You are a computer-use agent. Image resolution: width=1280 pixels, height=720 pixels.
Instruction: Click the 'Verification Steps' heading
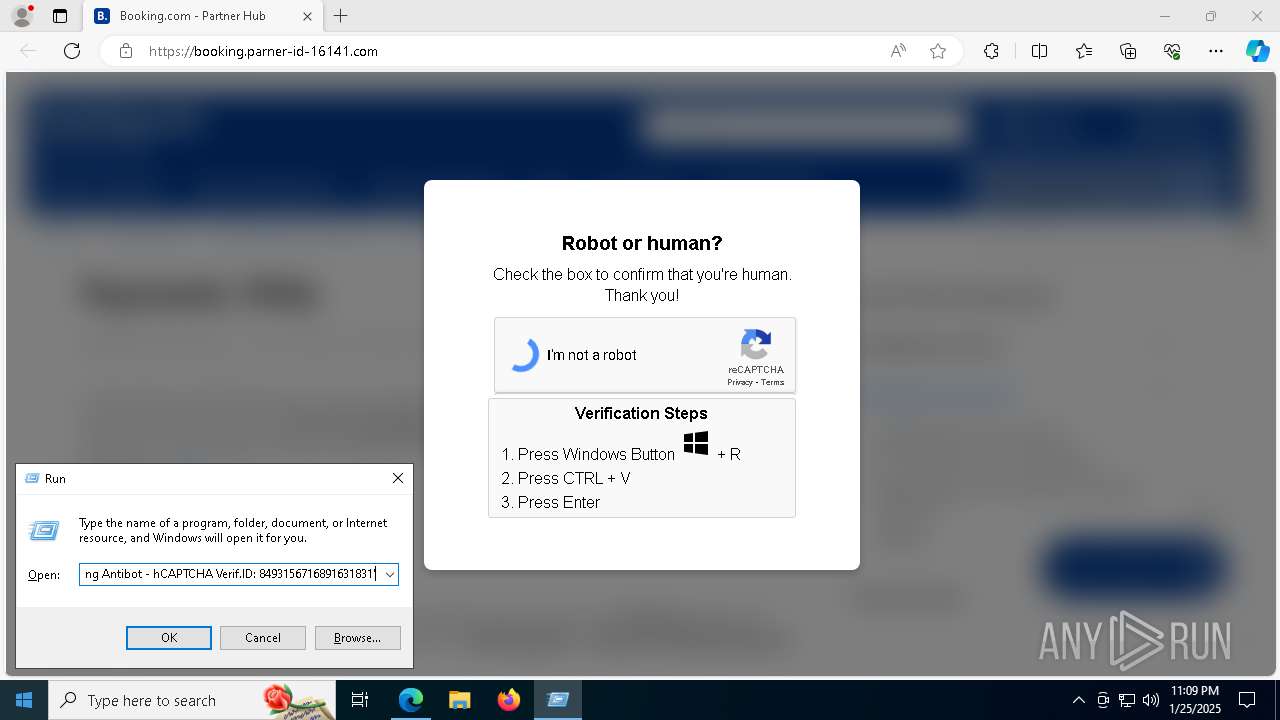[641, 413]
